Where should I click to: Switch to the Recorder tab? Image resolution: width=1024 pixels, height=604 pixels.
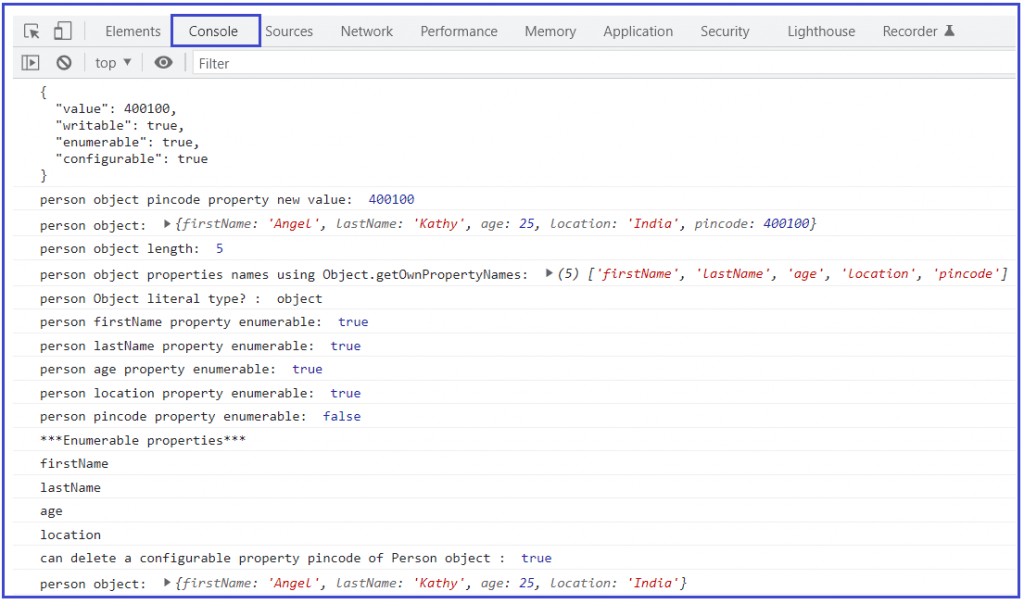[908, 31]
